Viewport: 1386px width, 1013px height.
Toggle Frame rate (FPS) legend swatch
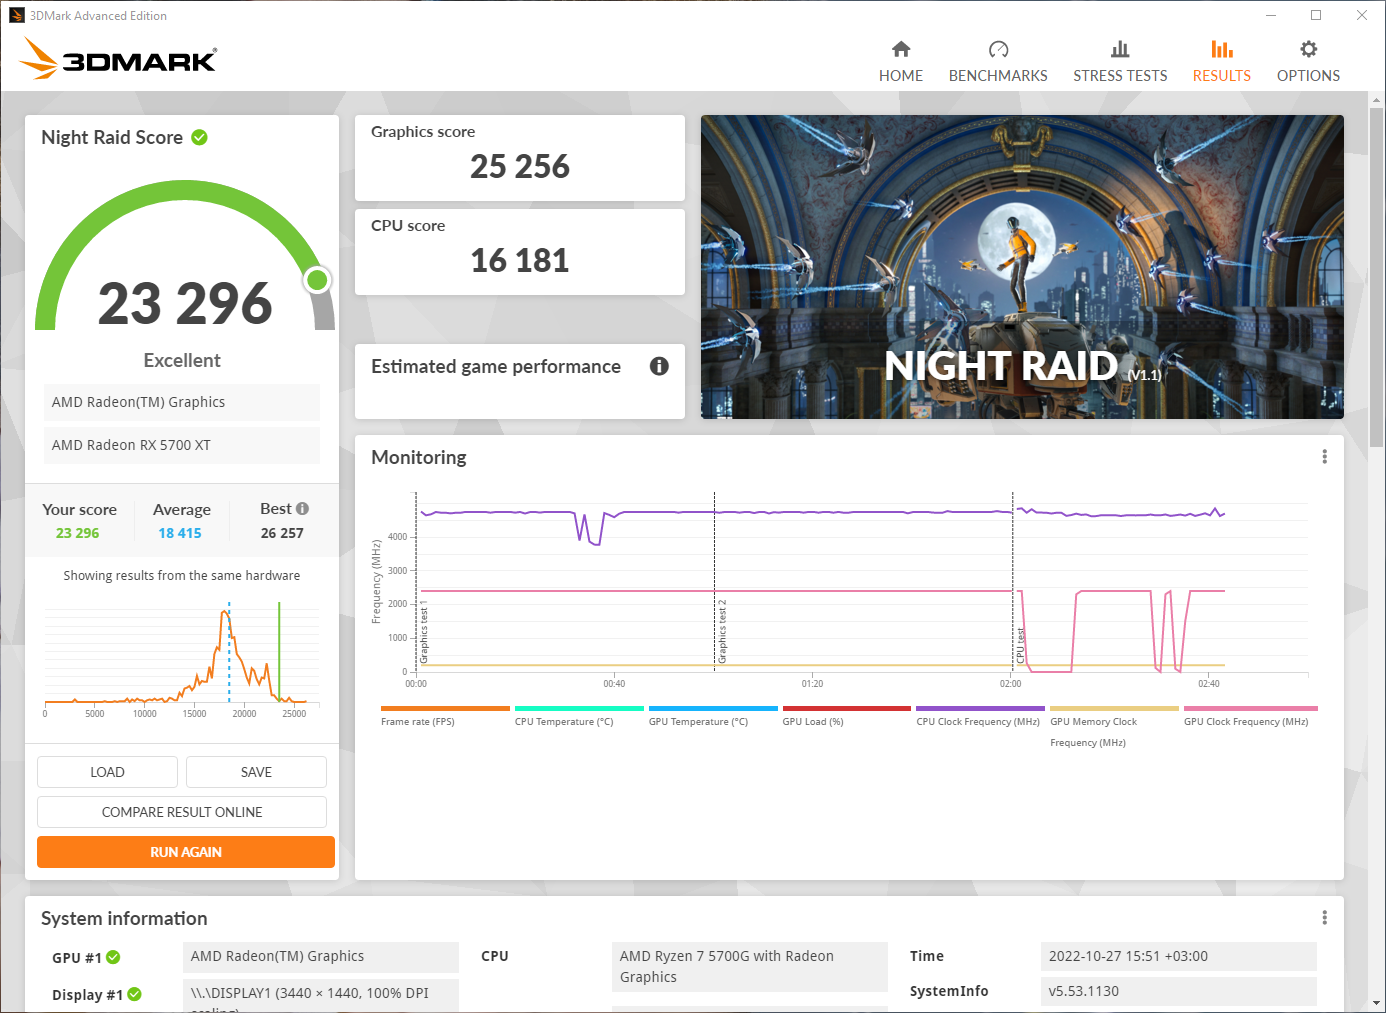pyautogui.click(x=445, y=708)
